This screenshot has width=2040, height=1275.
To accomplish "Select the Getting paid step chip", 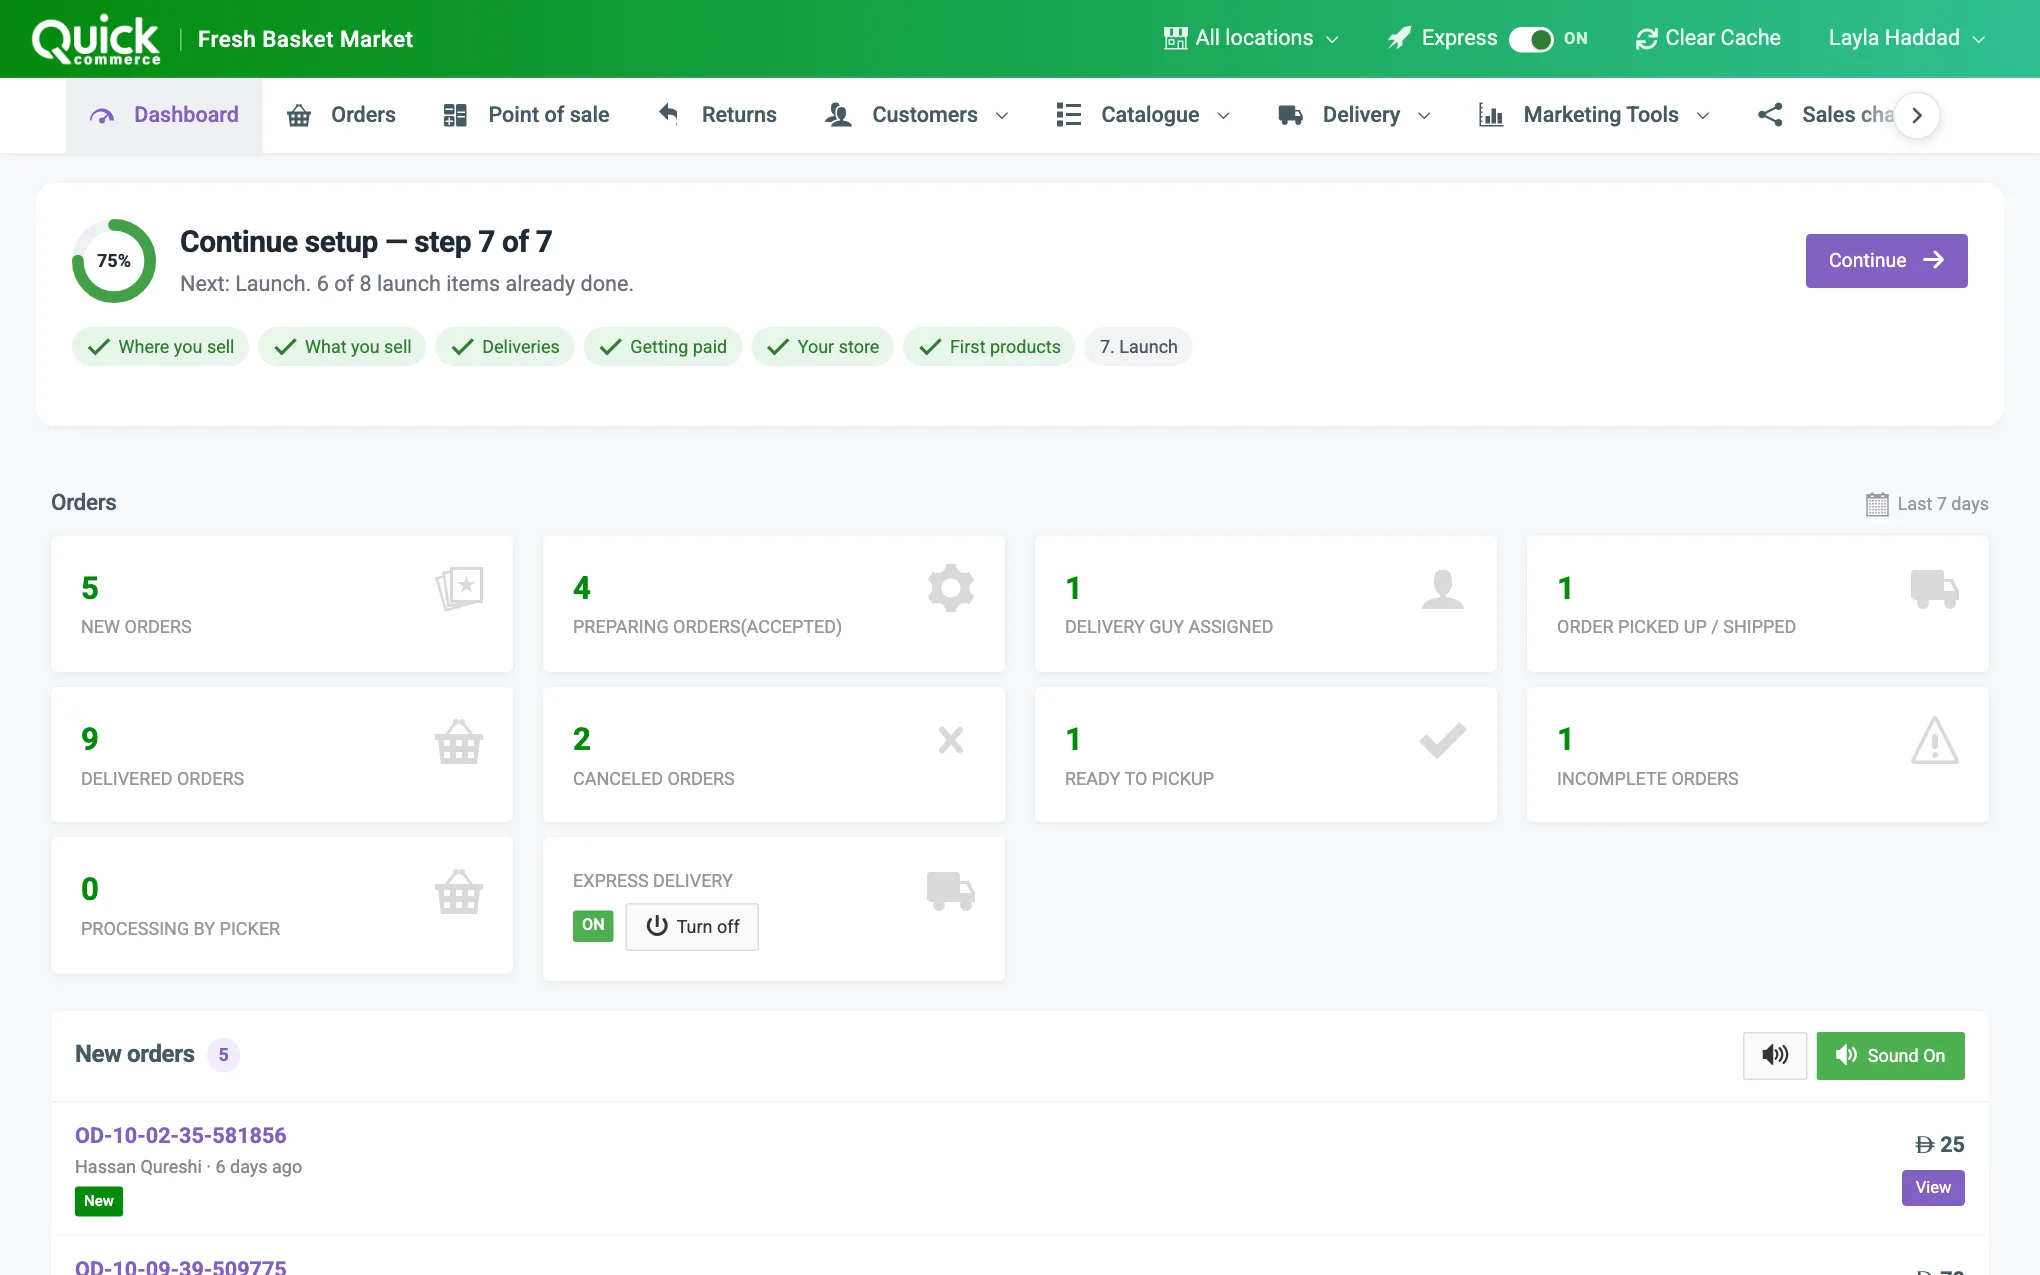I will point(662,347).
